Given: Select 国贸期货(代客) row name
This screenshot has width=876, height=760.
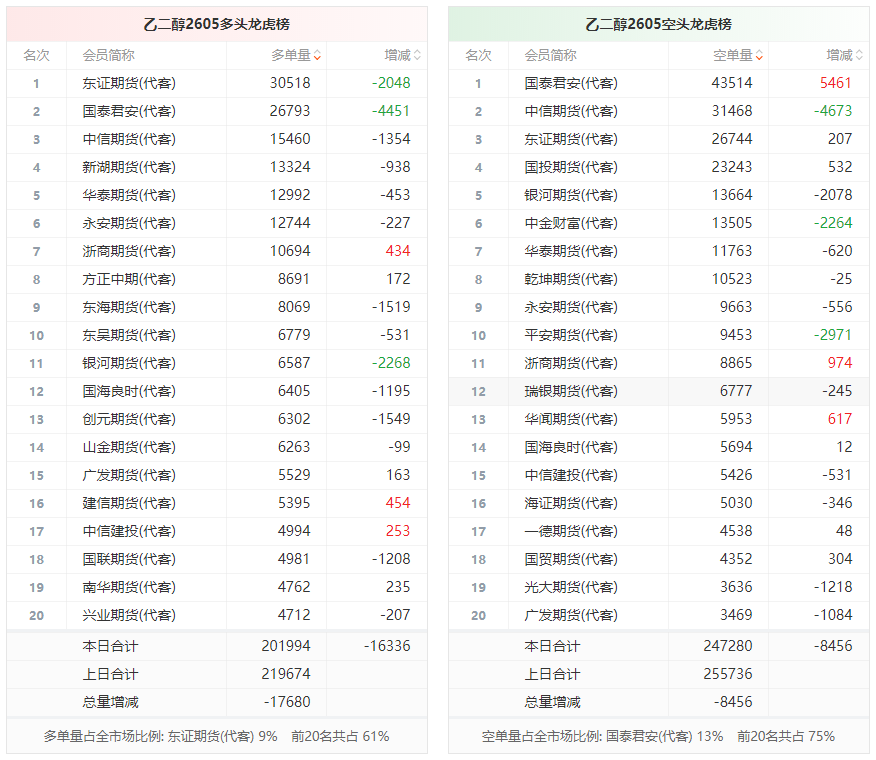Looking at the screenshot, I should coord(571,559).
